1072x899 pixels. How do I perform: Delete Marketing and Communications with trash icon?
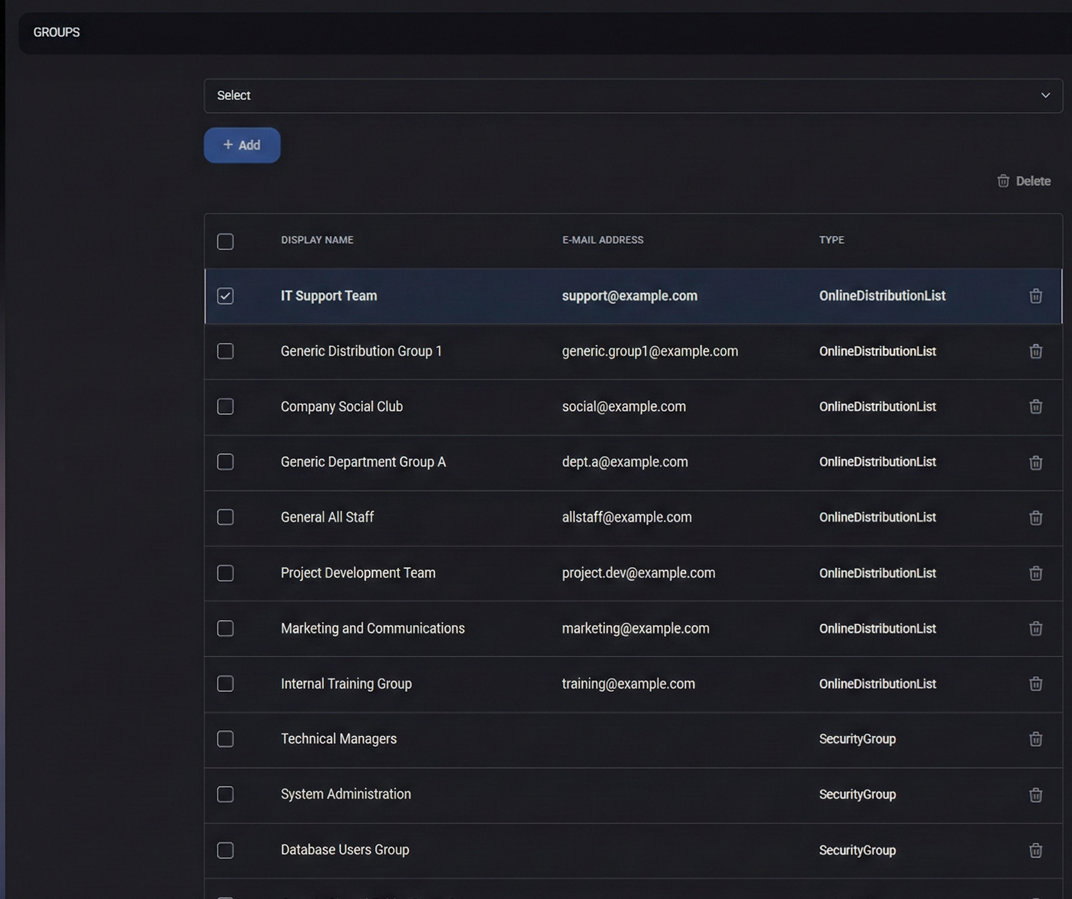pyautogui.click(x=1035, y=628)
